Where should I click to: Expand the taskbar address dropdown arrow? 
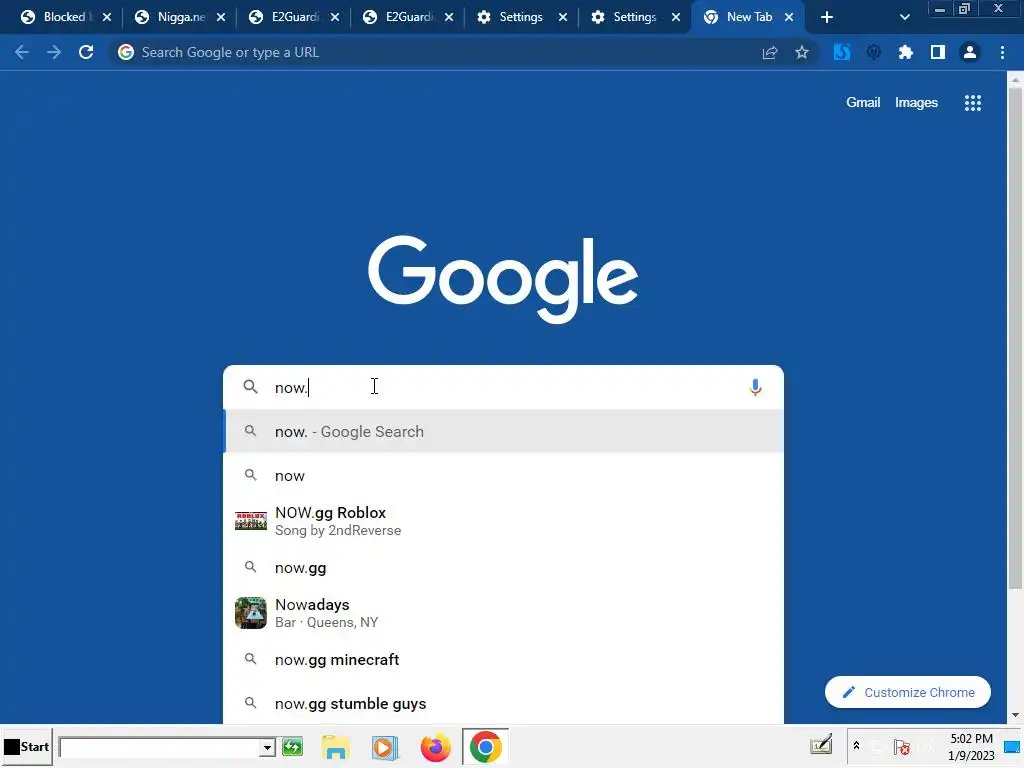click(267, 748)
